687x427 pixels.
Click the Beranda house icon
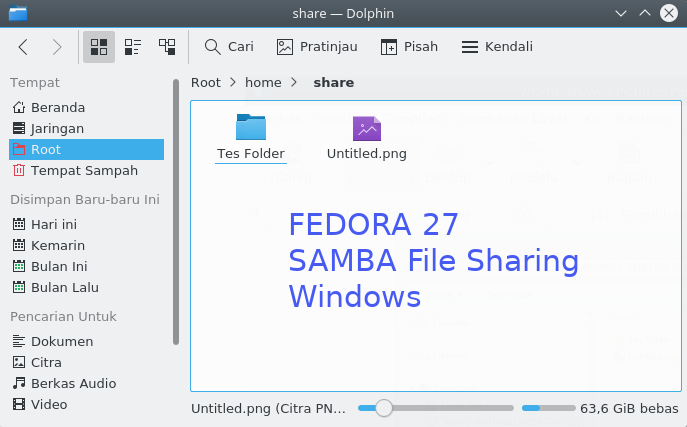click(19, 107)
